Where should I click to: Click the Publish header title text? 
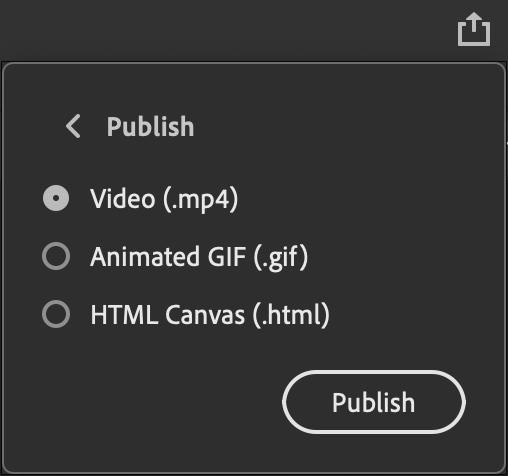coord(150,126)
